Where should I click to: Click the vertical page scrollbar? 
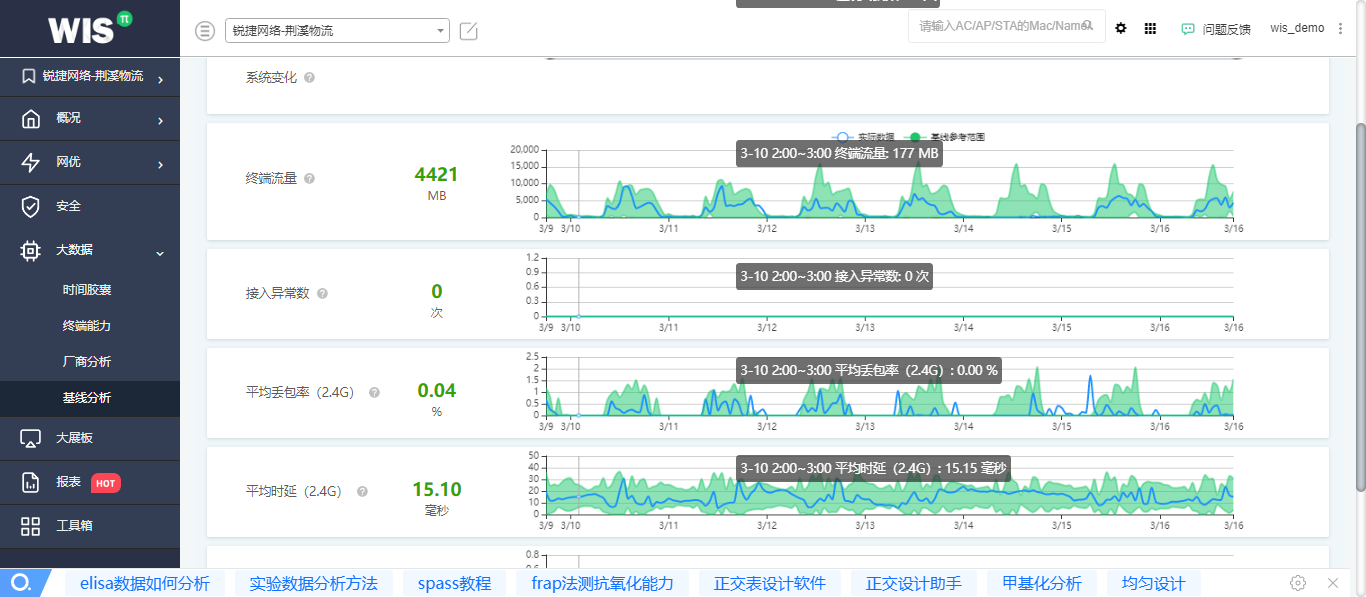tap(1359, 300)
